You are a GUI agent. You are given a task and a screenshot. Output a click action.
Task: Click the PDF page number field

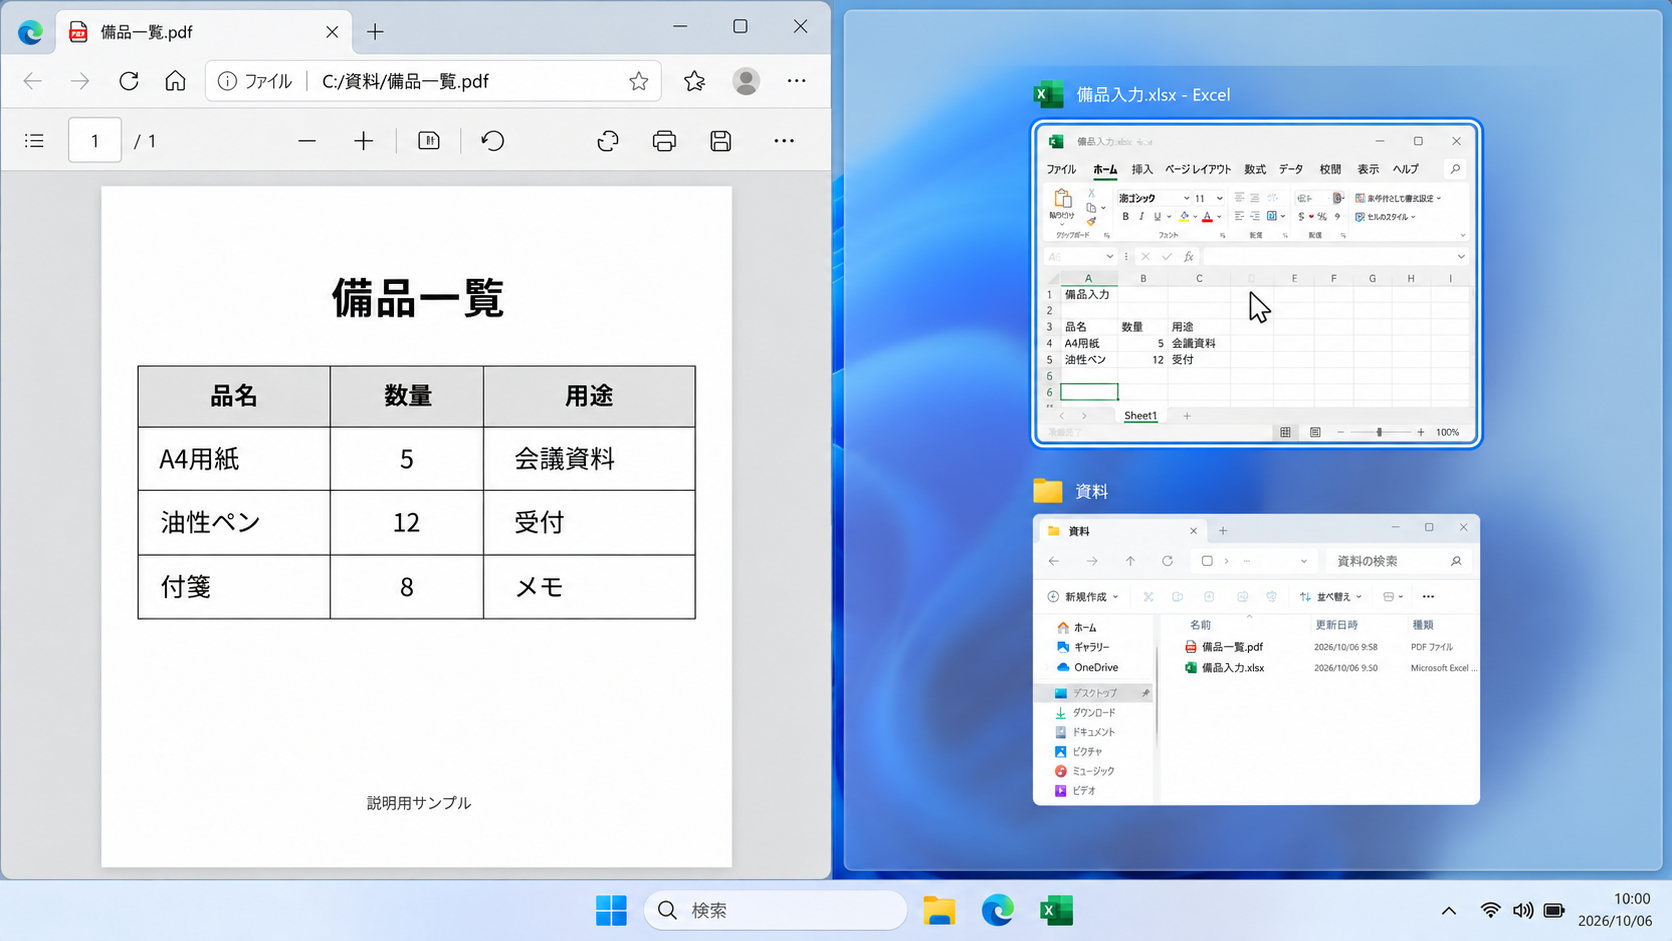pos(95,141)
